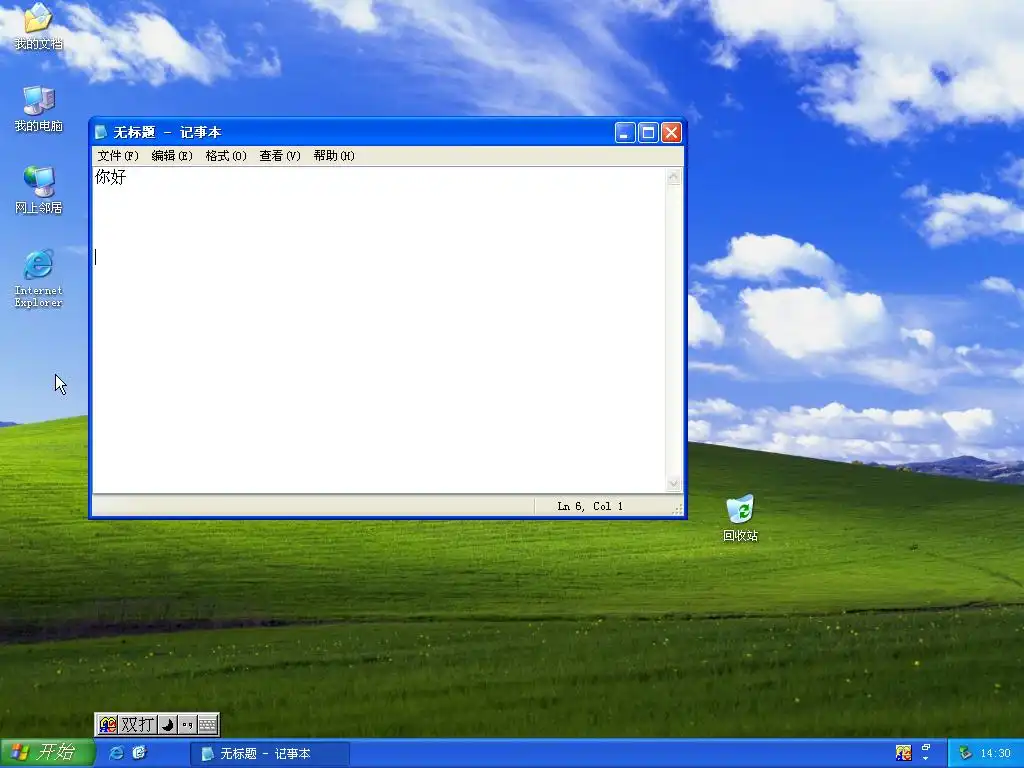Image resolution: width=1024 pixels, height=768 pixels.
Task: Select Internet Explorer desktop icon
Action: point(39,278)
